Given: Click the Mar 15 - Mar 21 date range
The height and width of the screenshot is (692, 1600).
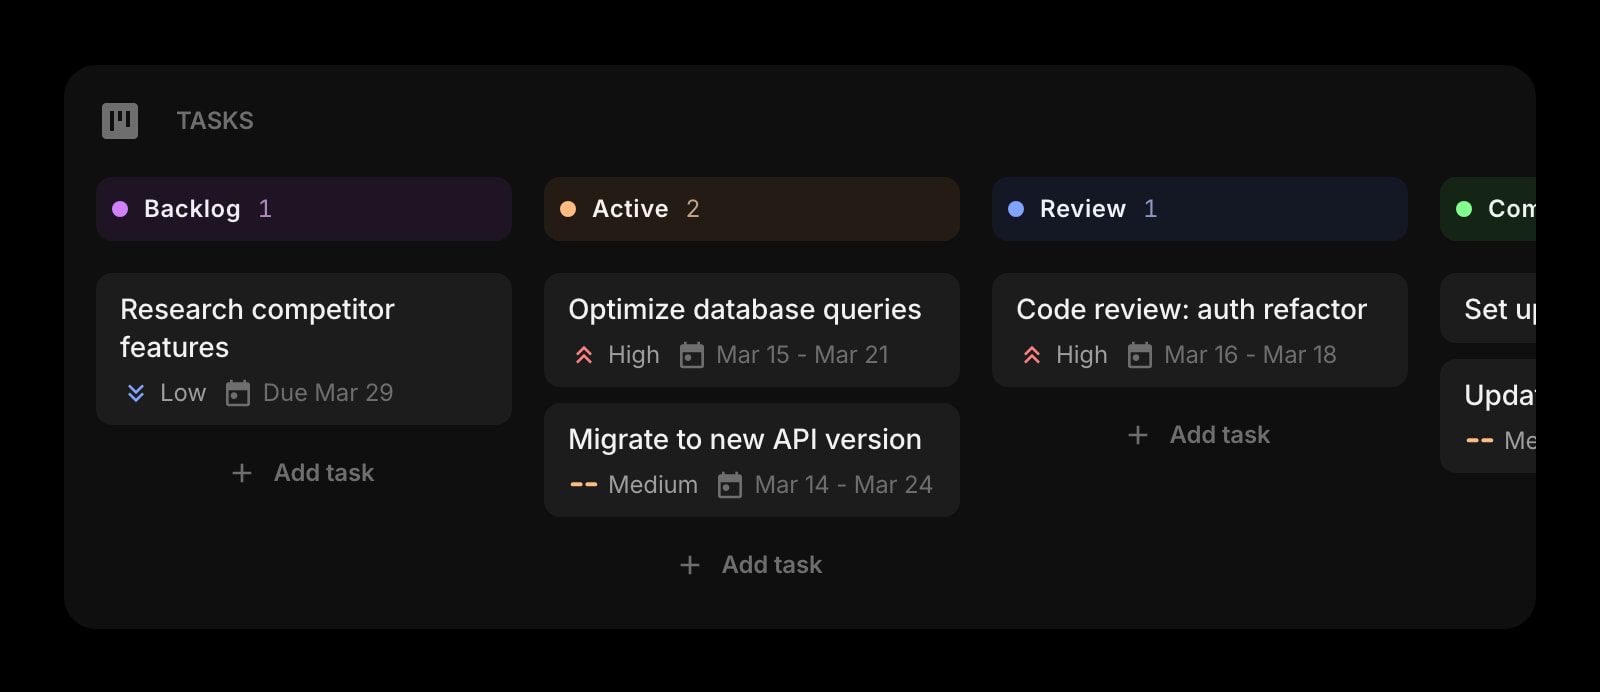Looking at the screenshot, I should pyautogui.click(x=803, y=355).
